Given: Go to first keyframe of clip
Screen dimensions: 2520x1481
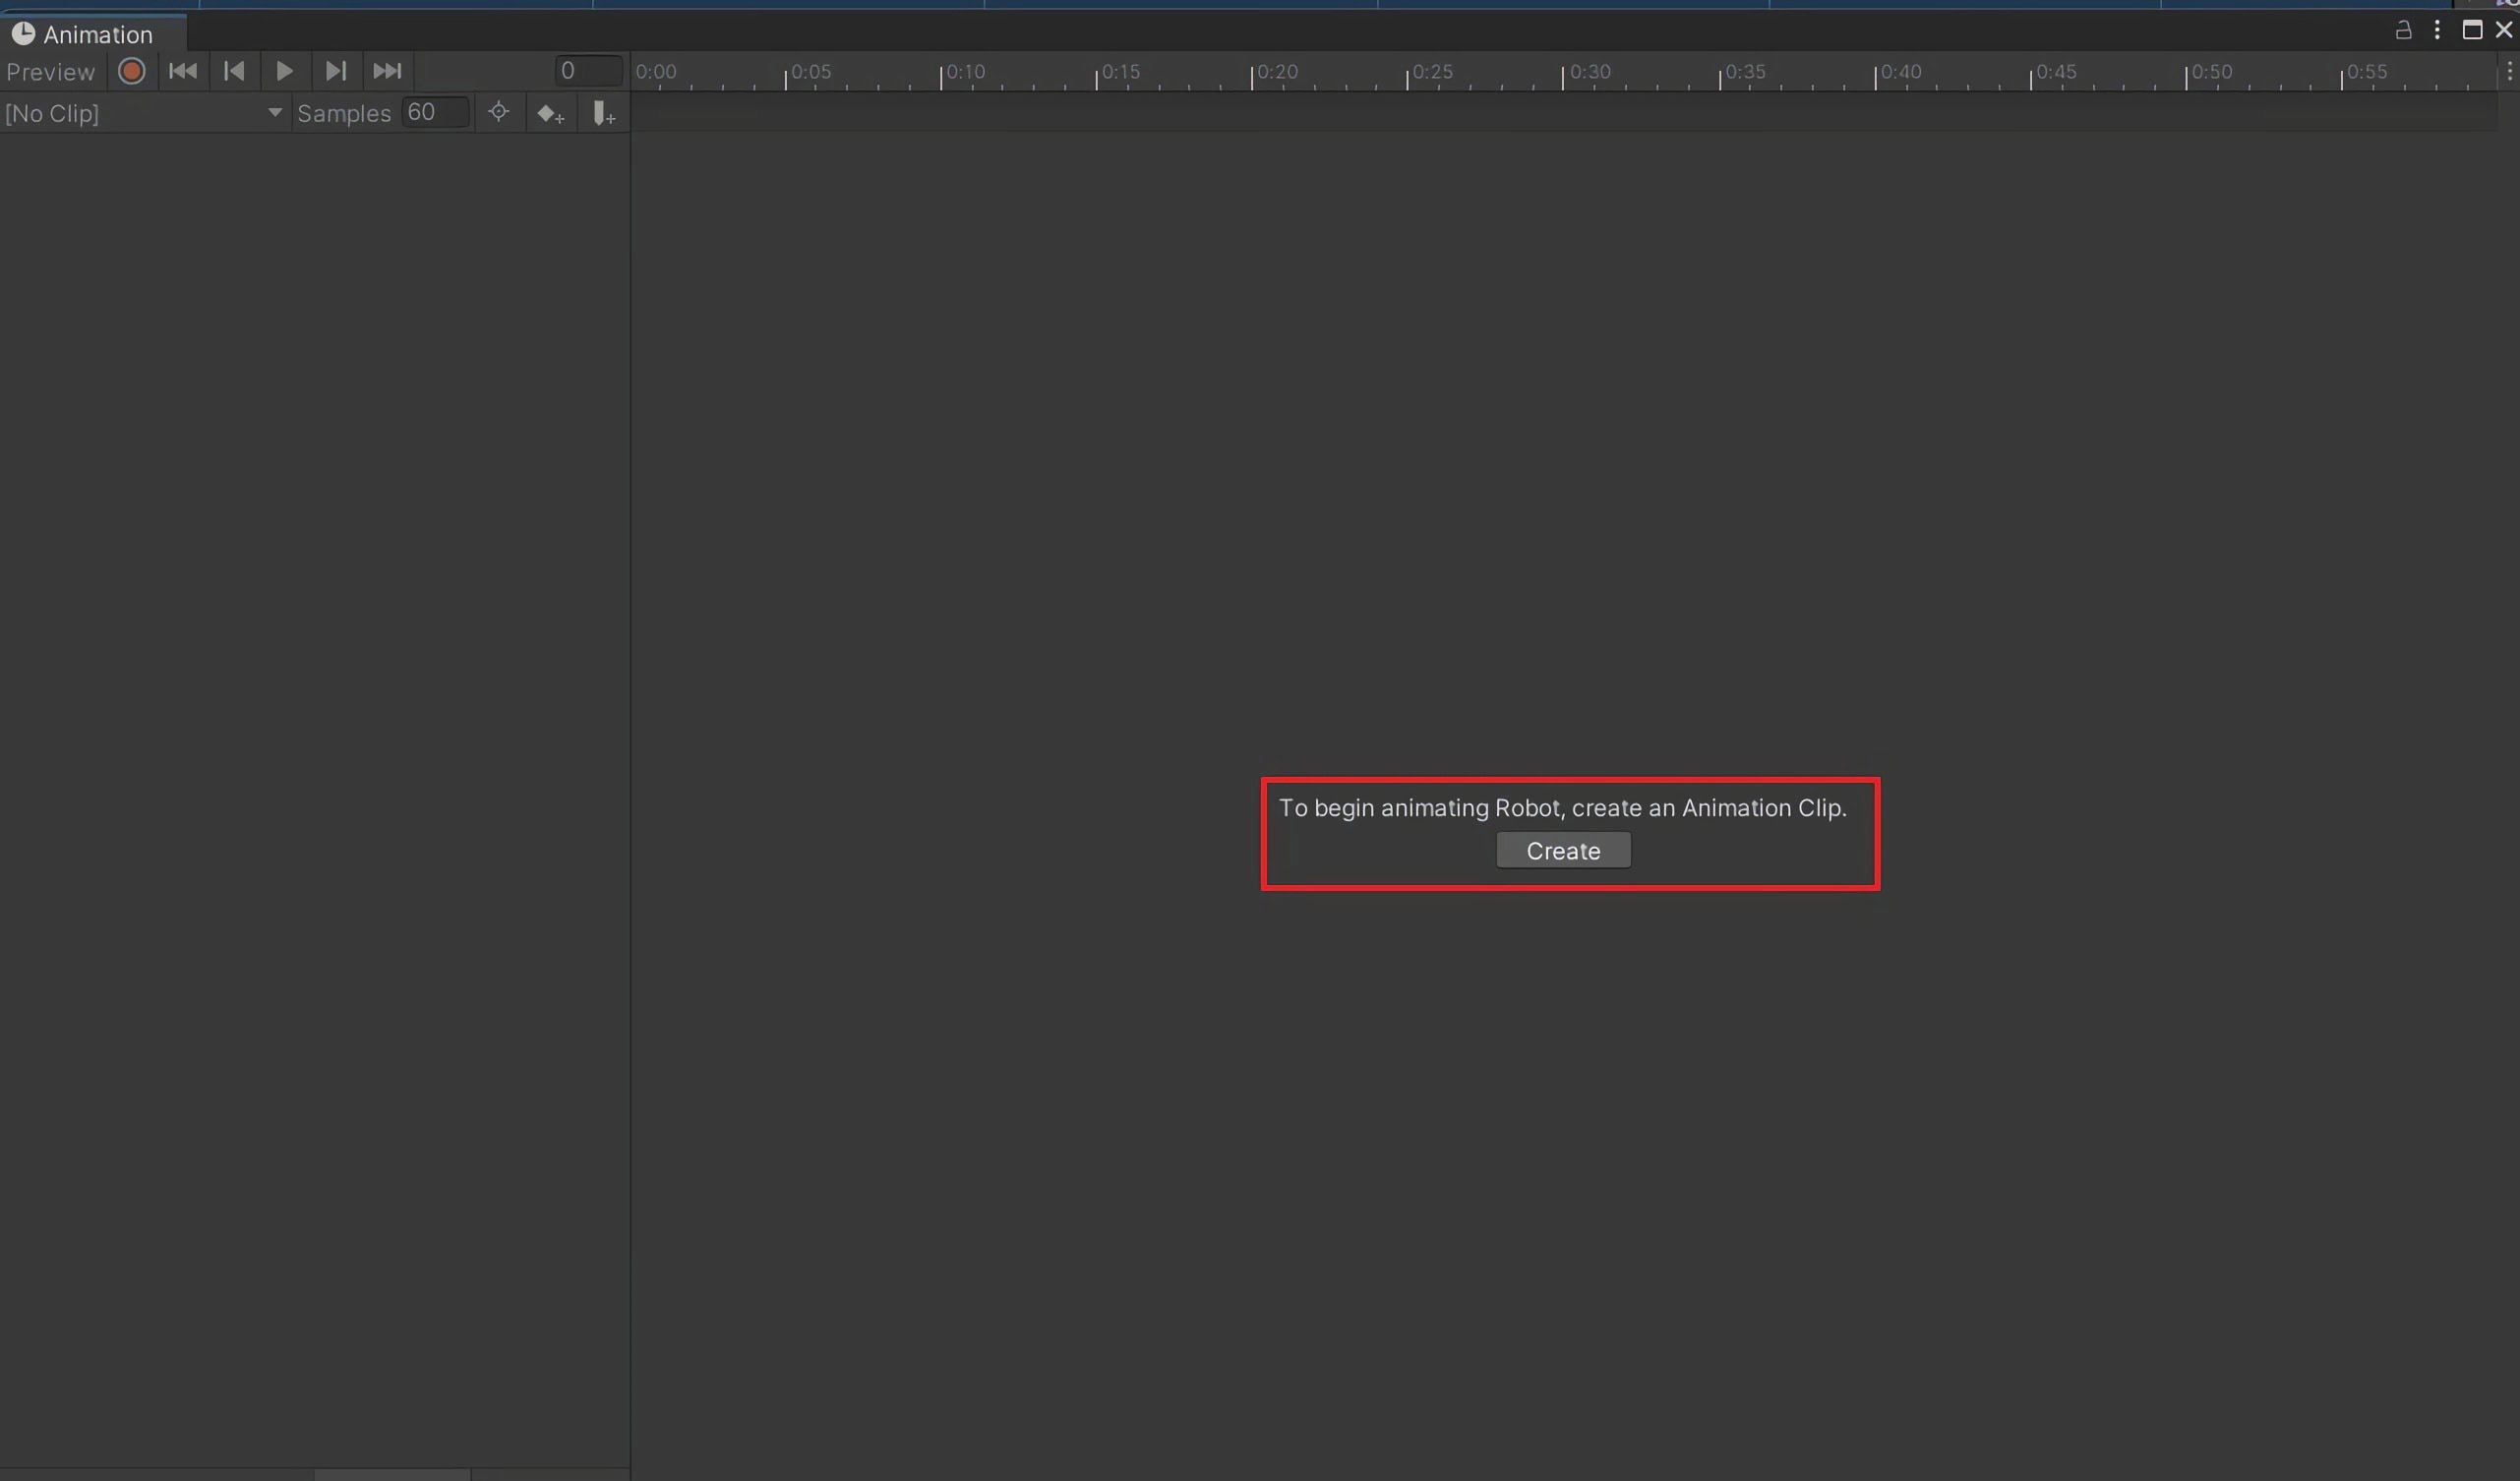Looking at the screenshot, I should pyautogui.click(x=182, y=72).
